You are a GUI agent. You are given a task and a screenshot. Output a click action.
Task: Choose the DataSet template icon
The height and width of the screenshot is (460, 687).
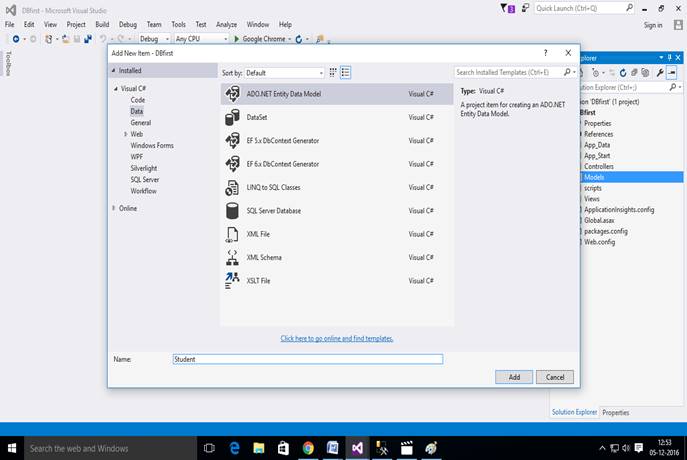232,117
